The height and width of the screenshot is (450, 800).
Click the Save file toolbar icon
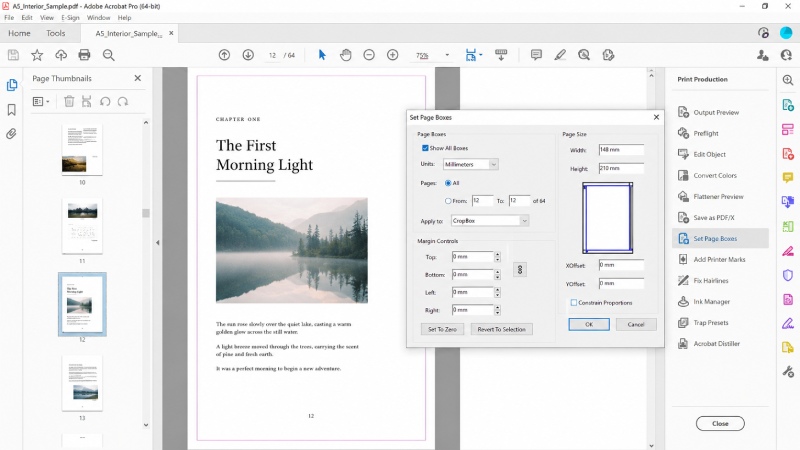click(x=13, y=55)
